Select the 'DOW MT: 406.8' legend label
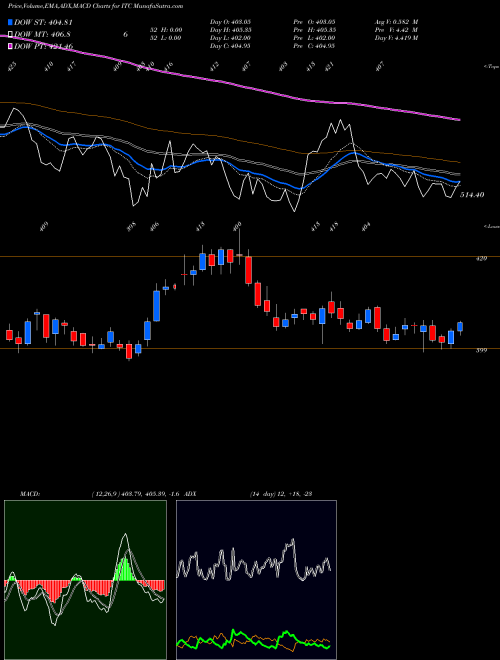This screenshot has height=660, width=500. [43, 34]
